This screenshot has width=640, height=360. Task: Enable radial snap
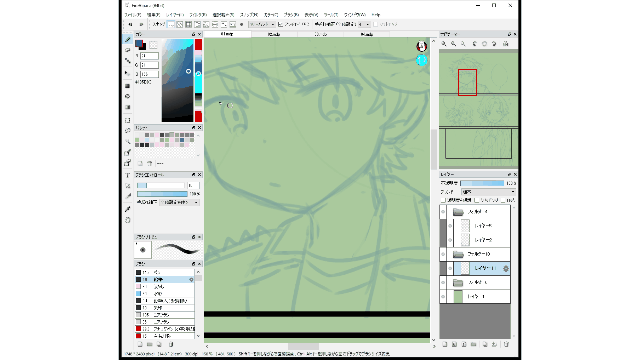(x=206, y=24)
